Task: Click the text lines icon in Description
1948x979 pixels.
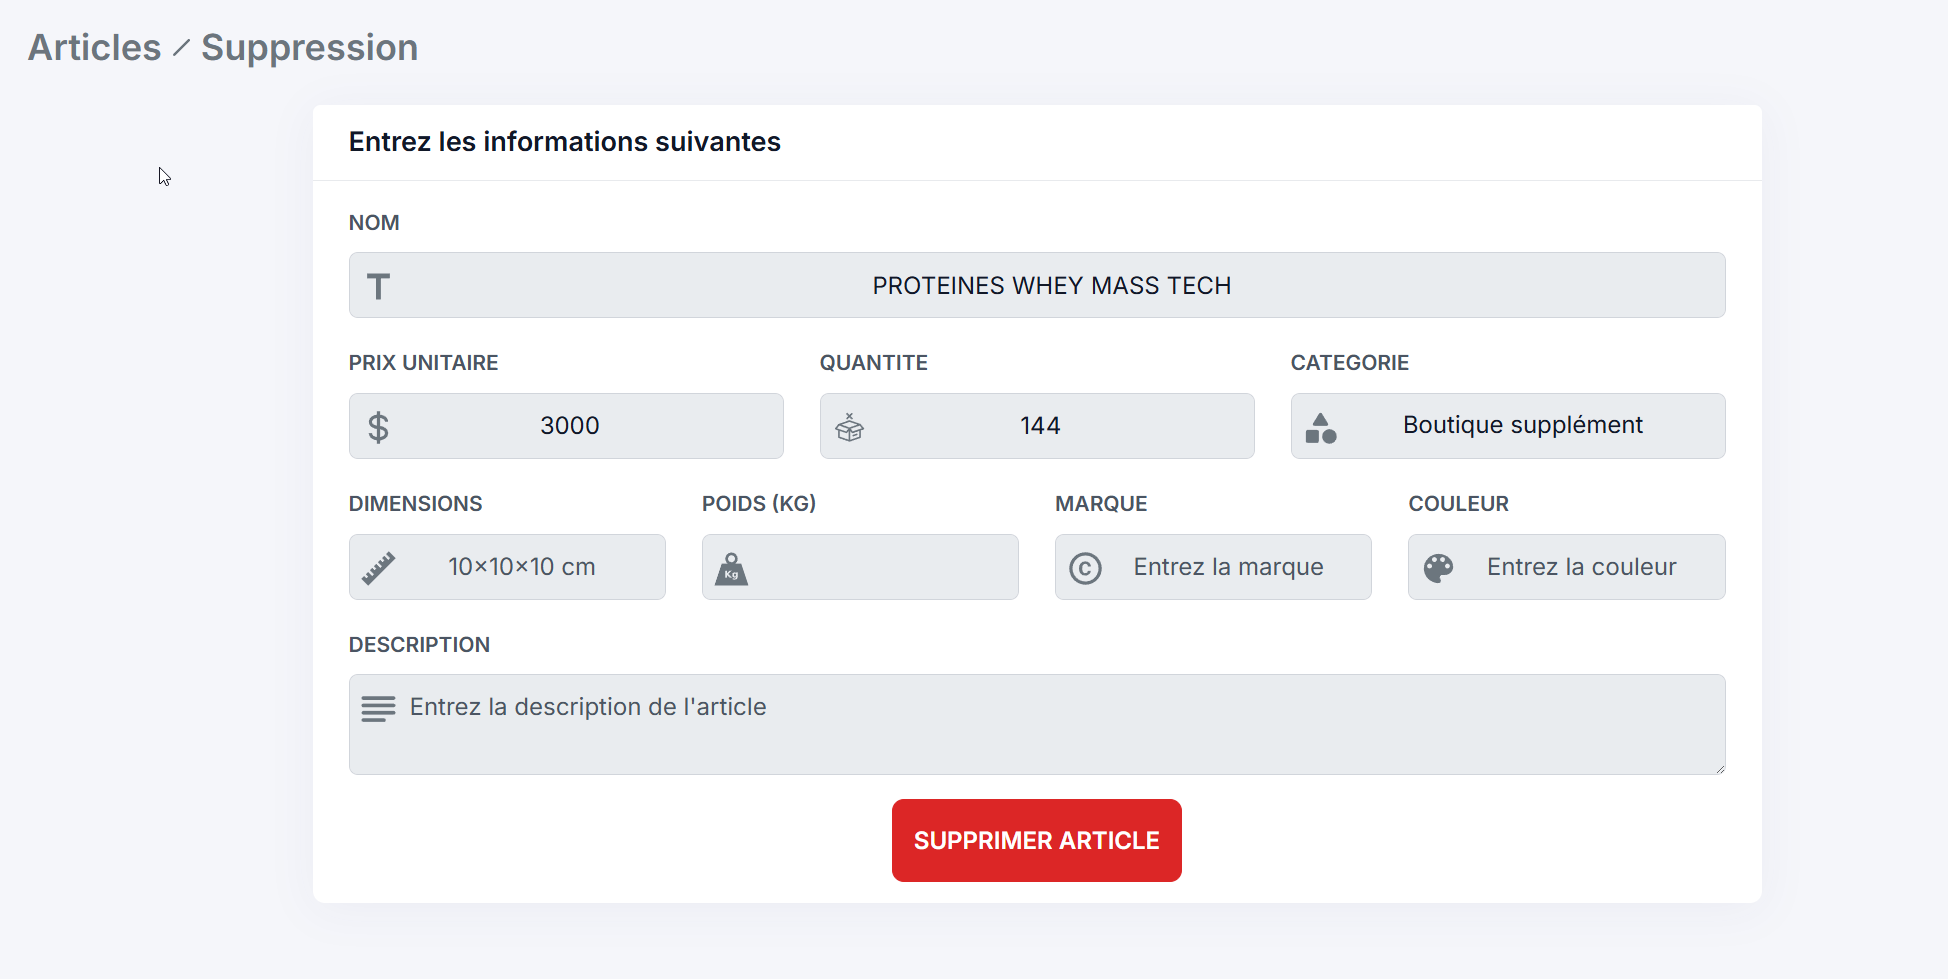Action: click(378, 709)
